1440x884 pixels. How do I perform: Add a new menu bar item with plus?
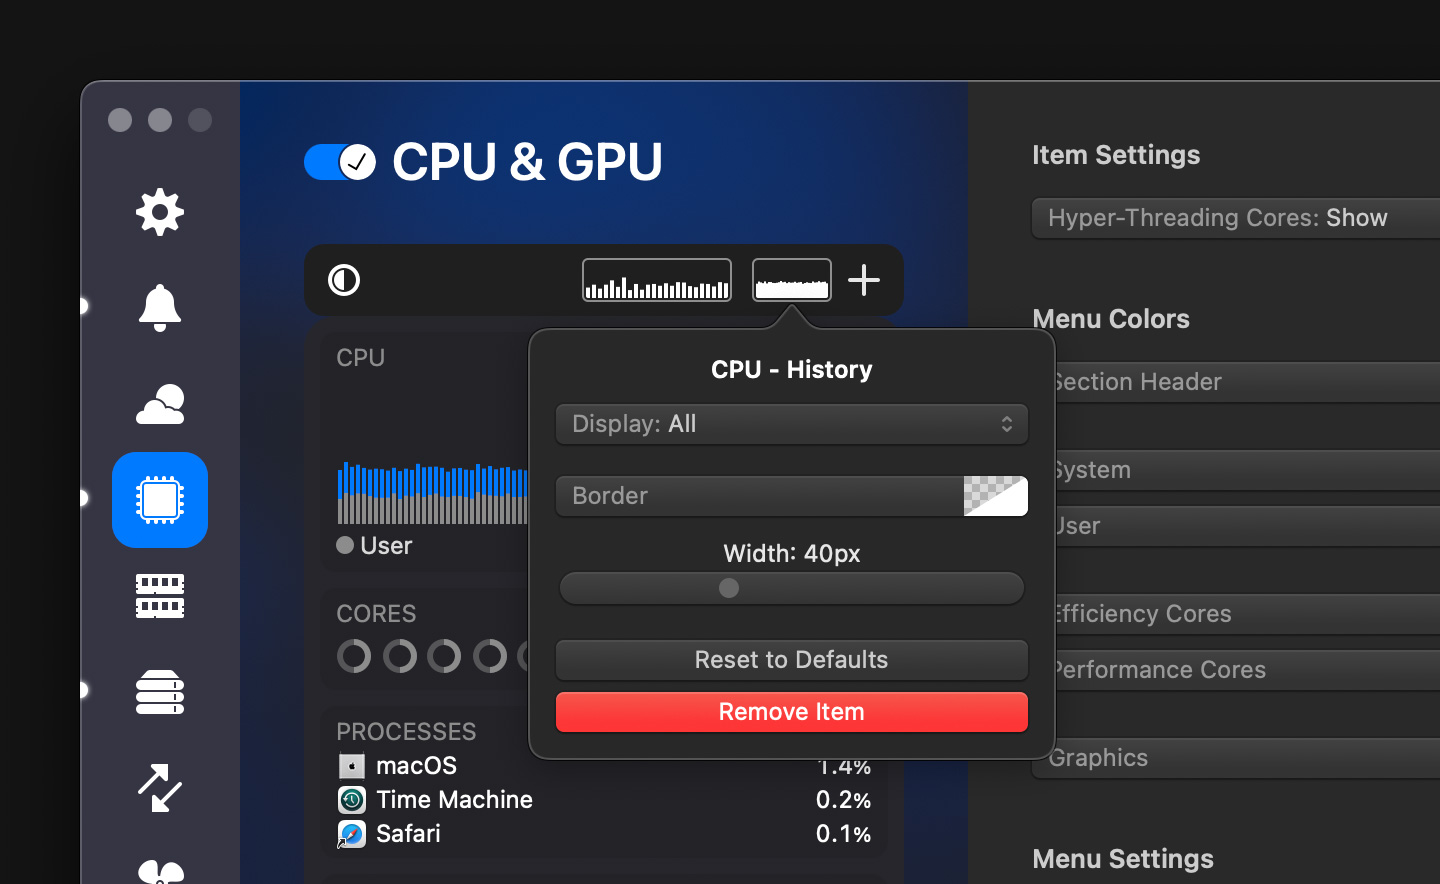pos(864,280)
